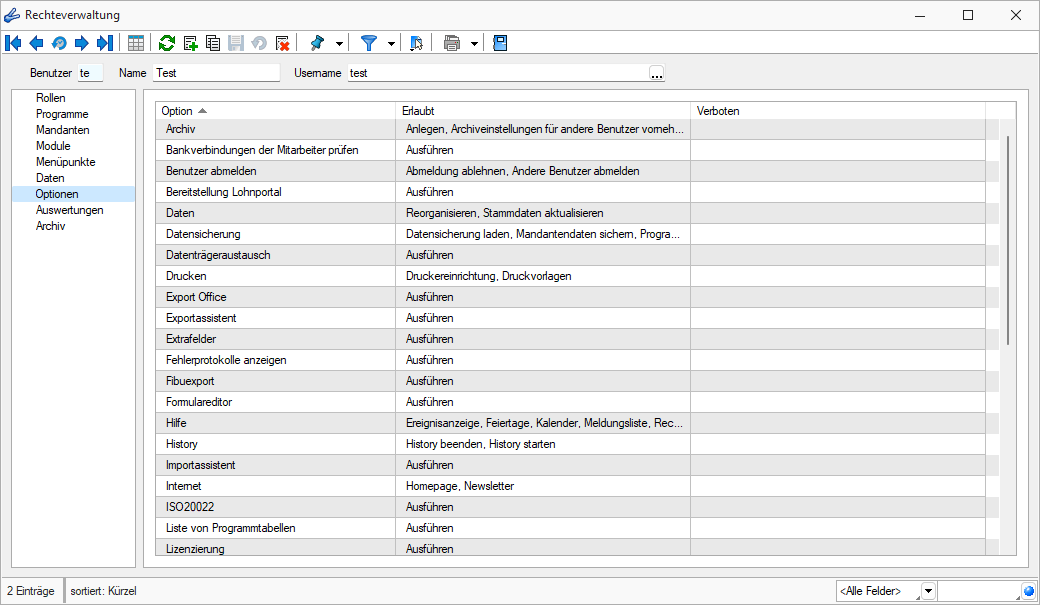Image resolution: width=1040 pixels, height=605 pixels.
Task: Select the Importassistent row
Action: tap(570, 465)
